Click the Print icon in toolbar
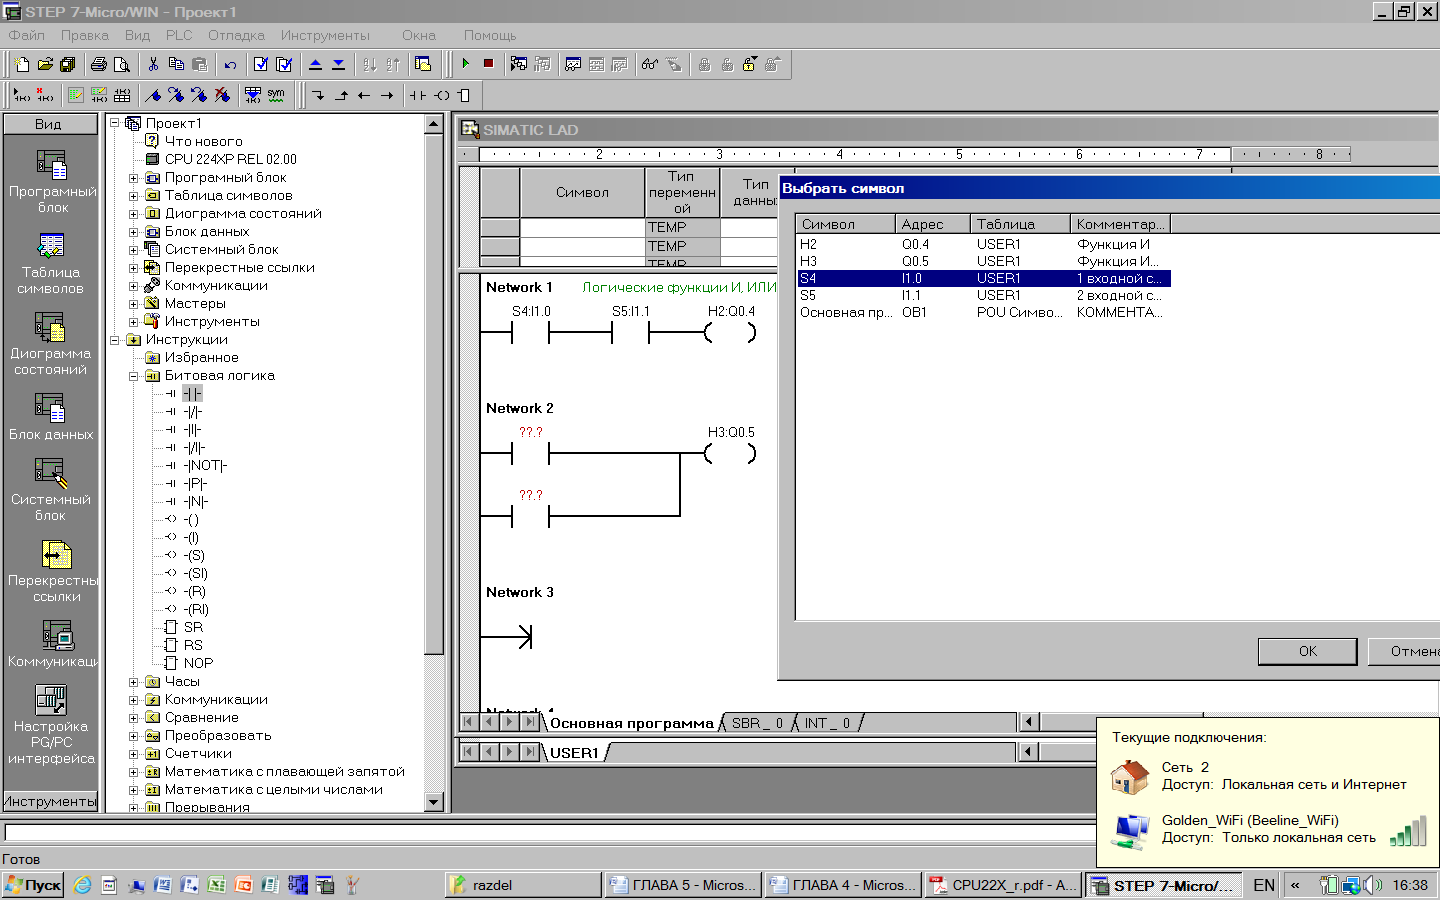This screenshot has height=900, width=1440. pos(99,64)
